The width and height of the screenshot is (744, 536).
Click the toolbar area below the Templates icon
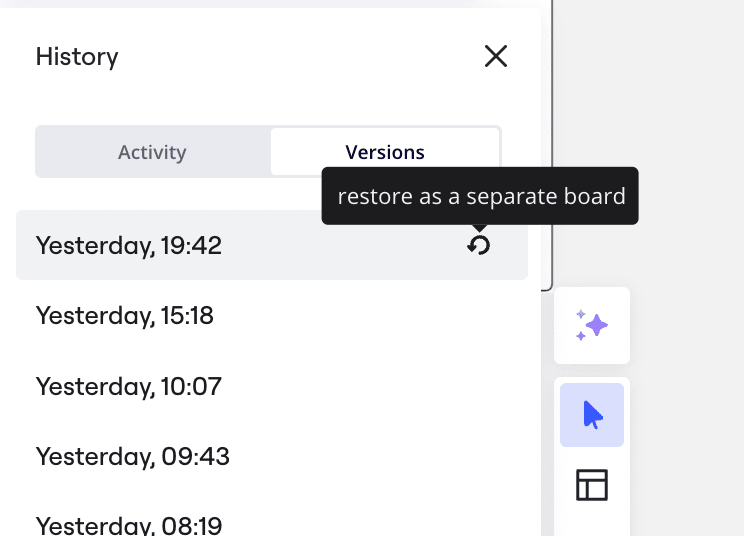tap(592, 523)
